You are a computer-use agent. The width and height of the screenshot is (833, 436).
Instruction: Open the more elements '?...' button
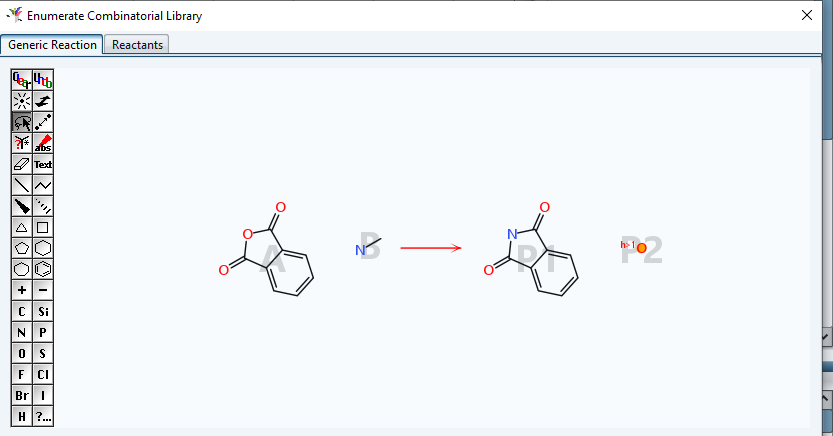43,416
